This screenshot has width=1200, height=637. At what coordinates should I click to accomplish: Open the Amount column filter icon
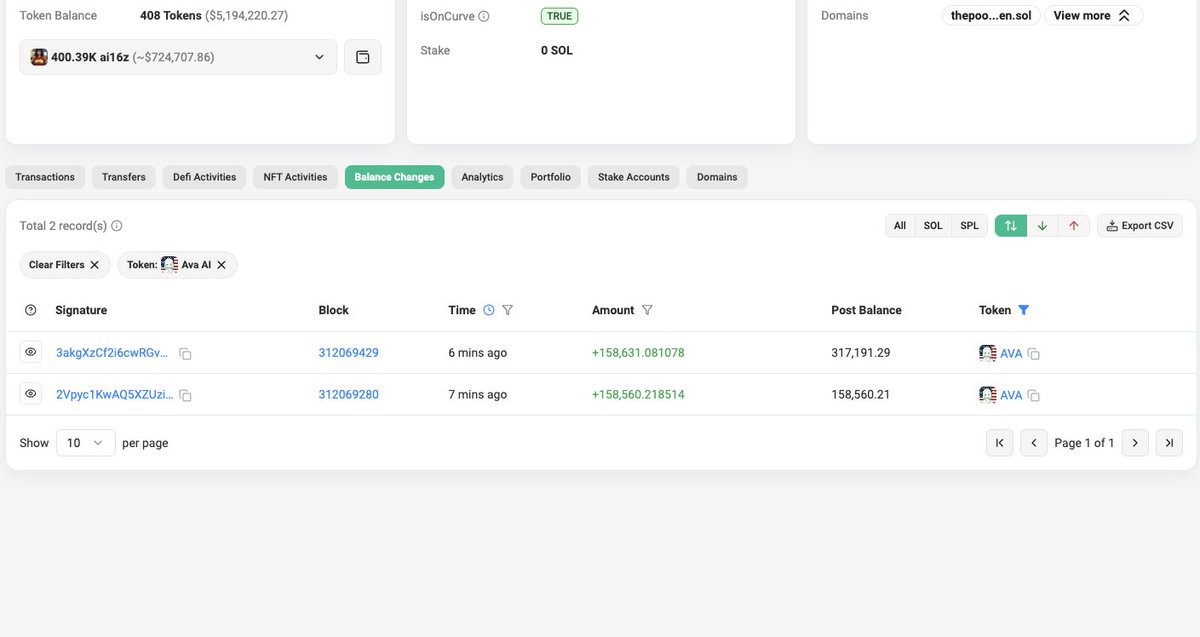click(647, 310)
